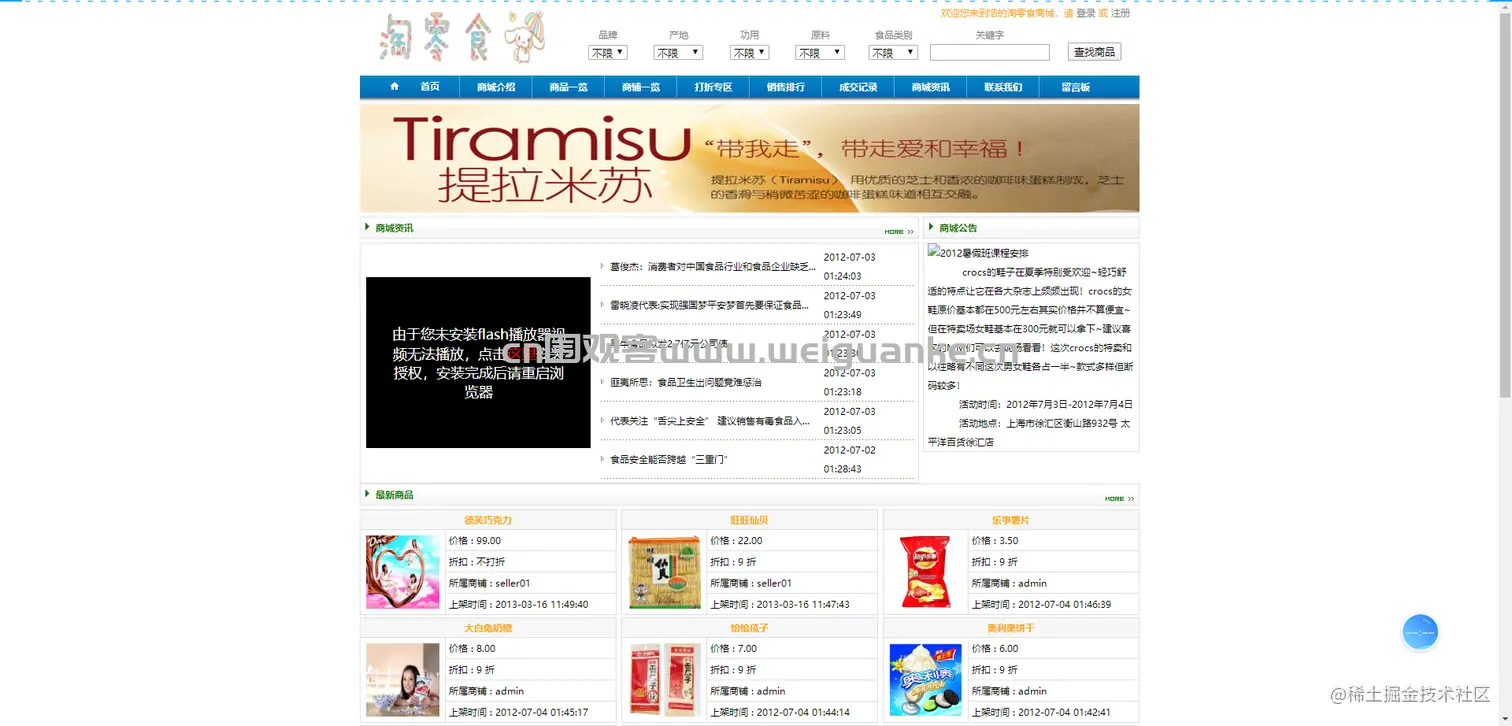Click the 关键字 search input field
Screen dimensions: 1512x726
tap(990, 52)
